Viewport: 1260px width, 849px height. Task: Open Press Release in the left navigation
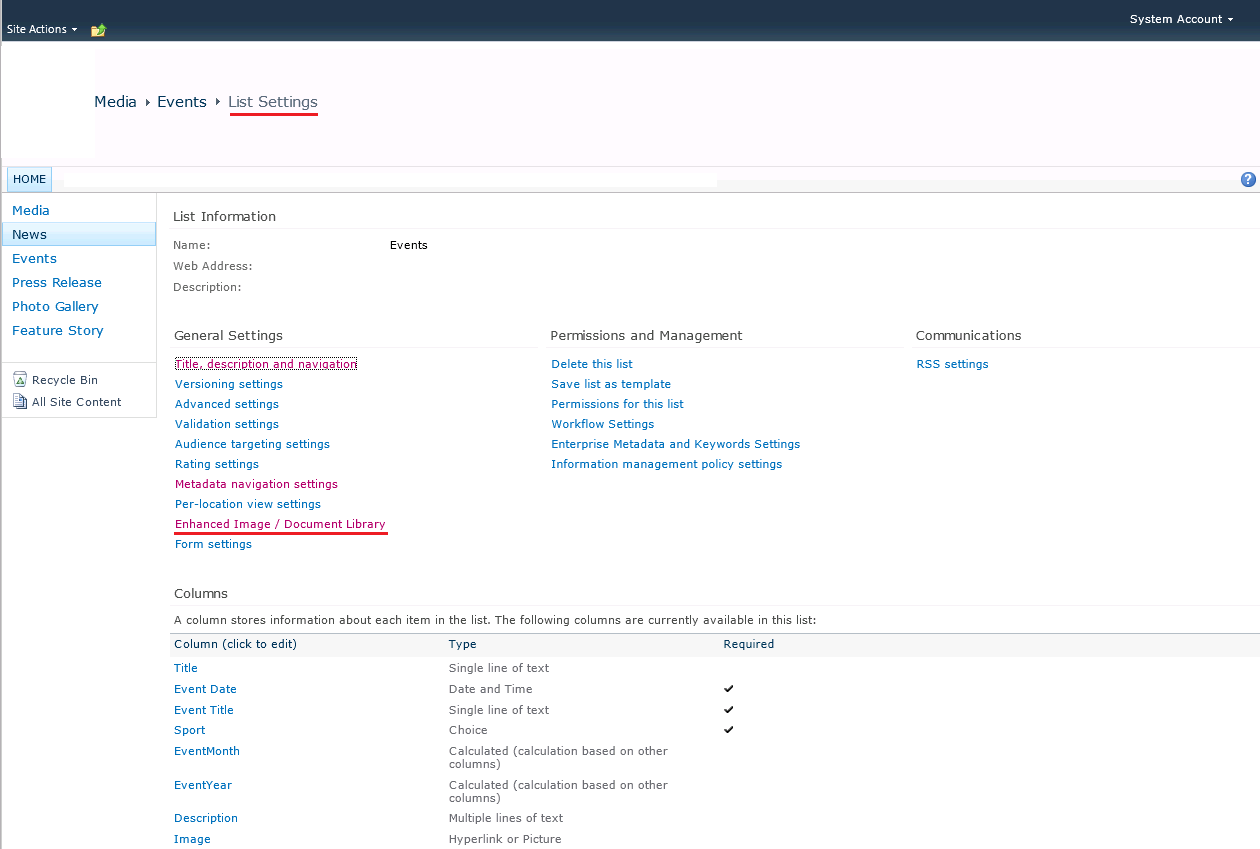pyautogui.click(x=57, y=283)
